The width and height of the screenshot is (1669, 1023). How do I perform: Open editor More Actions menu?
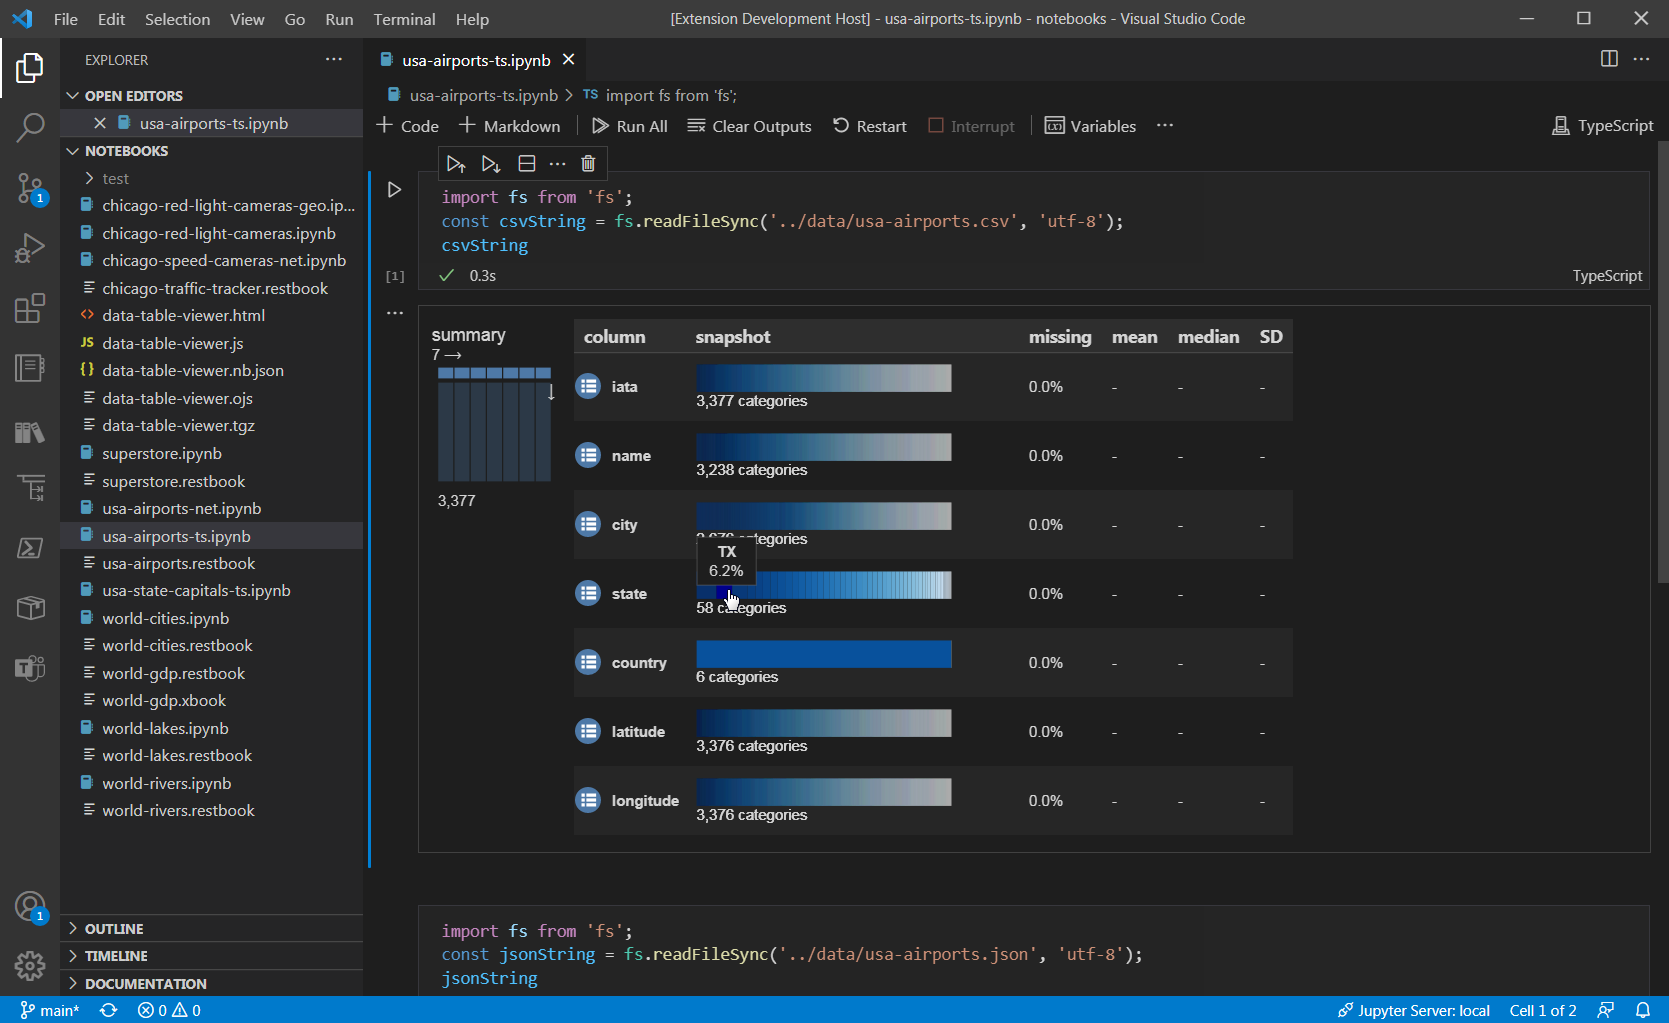pos(1641,59)
